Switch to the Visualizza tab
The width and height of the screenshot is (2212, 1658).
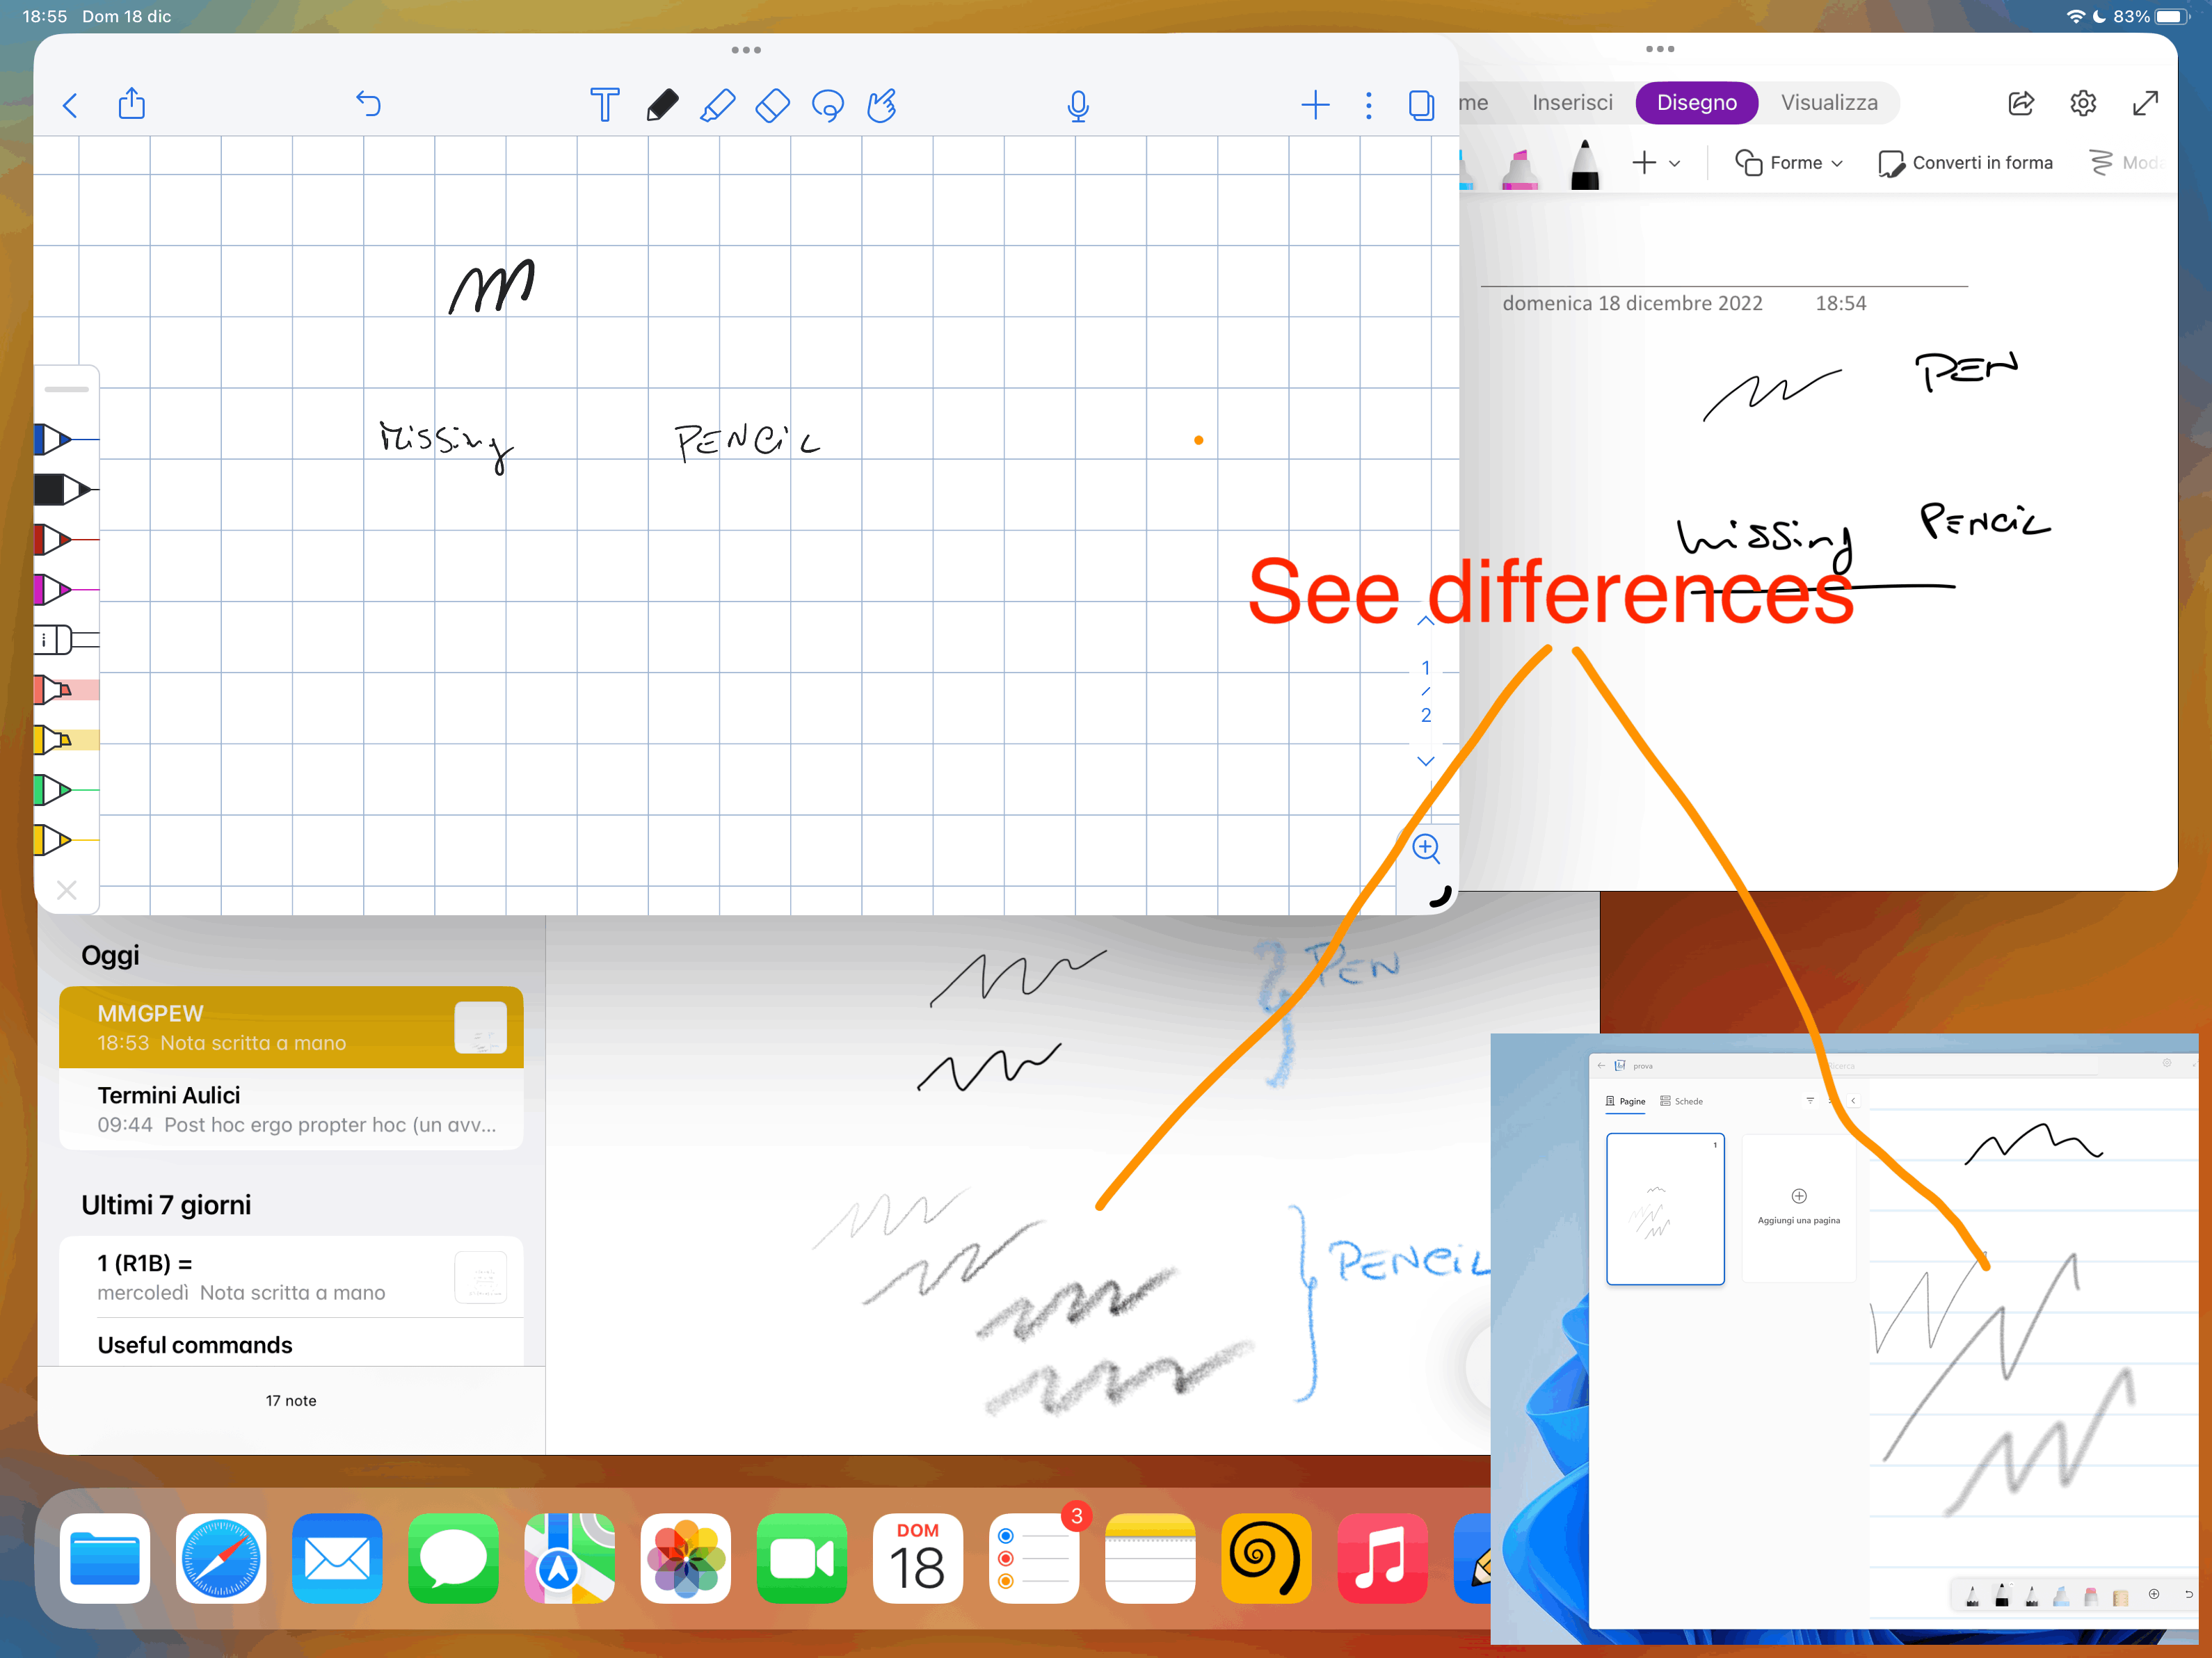click(1829, 103)
